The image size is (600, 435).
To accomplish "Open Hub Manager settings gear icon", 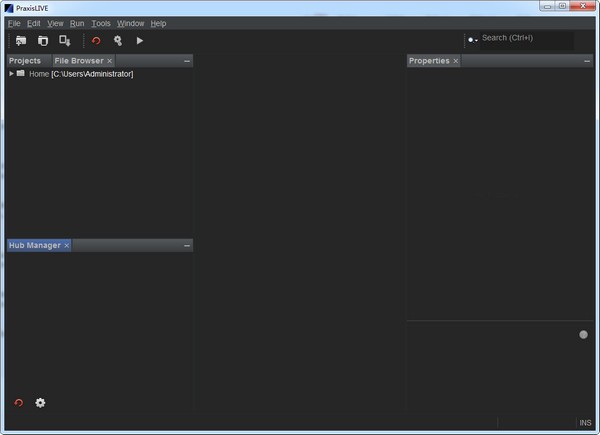I will pos(40,403).
